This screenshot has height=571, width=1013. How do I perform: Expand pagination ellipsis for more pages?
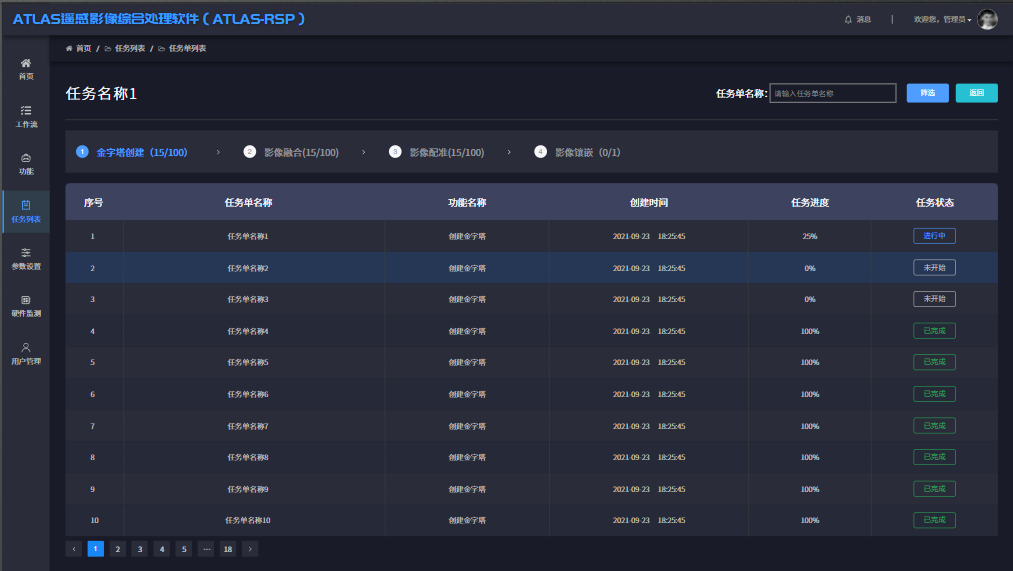[x=206, y=548]
